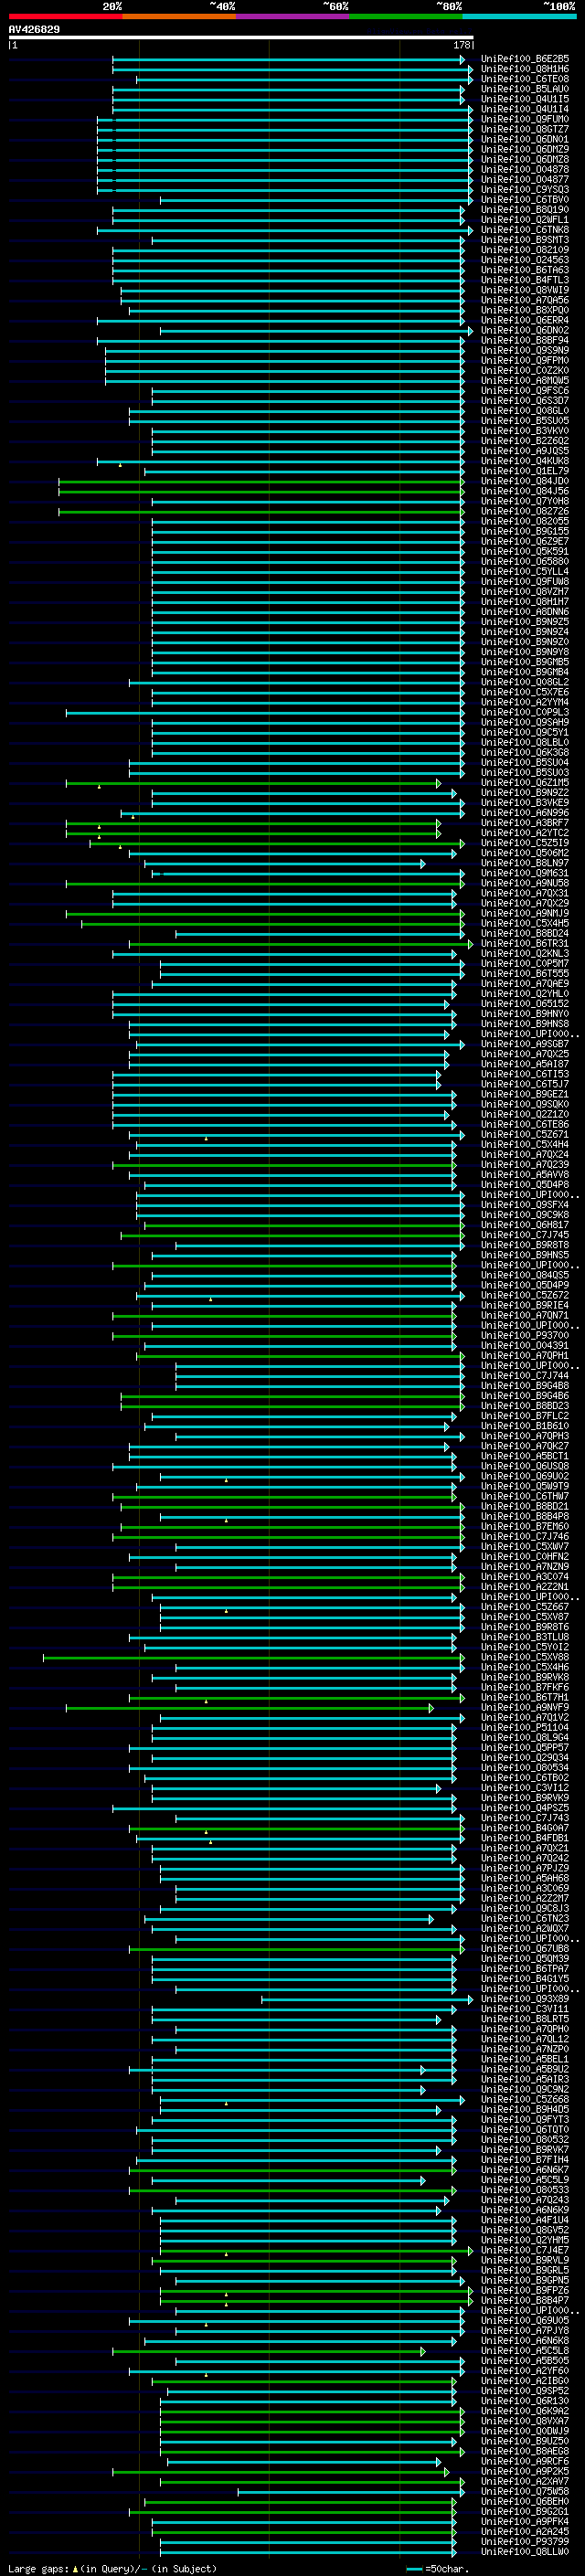Image resolution: width=585 pixels, height=2576 pixels.
Task: Open the UniRef100_C6TI53 hit label
Action: click(525, 1074)
